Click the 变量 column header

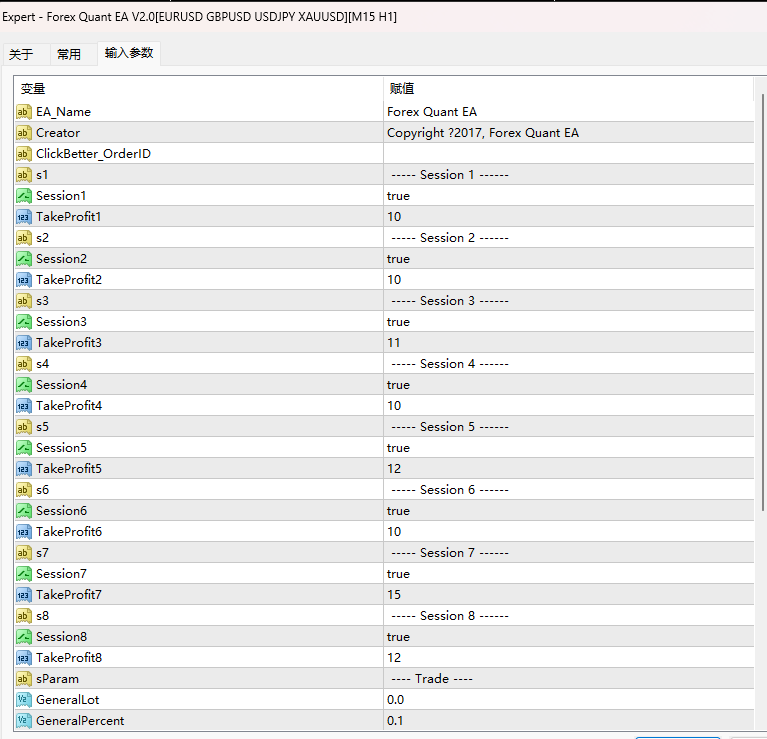tap(199, 89)
